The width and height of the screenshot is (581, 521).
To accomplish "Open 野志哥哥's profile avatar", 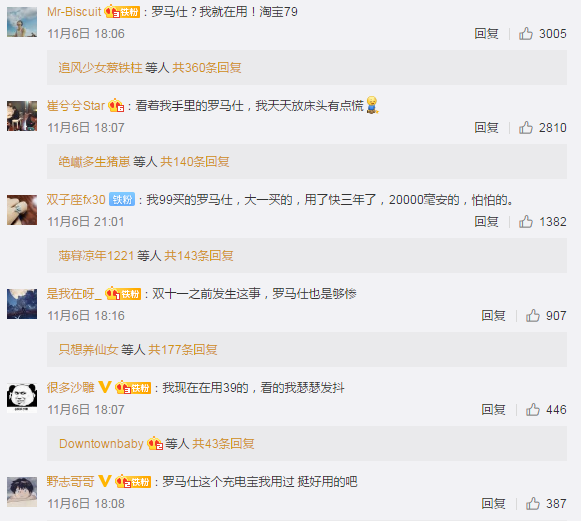I will tap(22, 492).
